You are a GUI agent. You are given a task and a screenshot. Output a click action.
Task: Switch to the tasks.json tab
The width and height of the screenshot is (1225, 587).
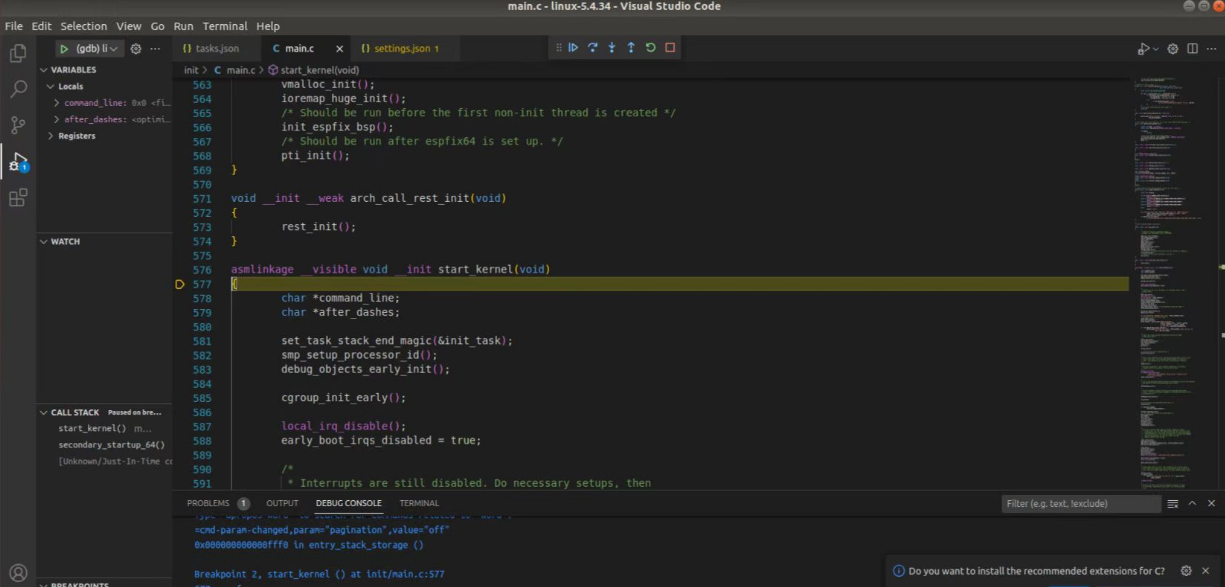click(217, 48)
